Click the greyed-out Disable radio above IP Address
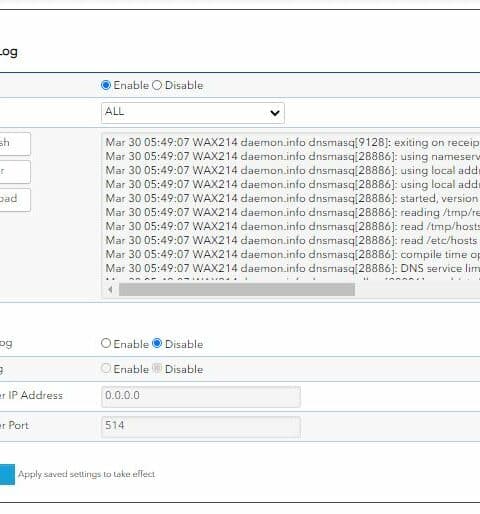Image resolution: width=480 pixels, height=514 pixels. [157, 368]
